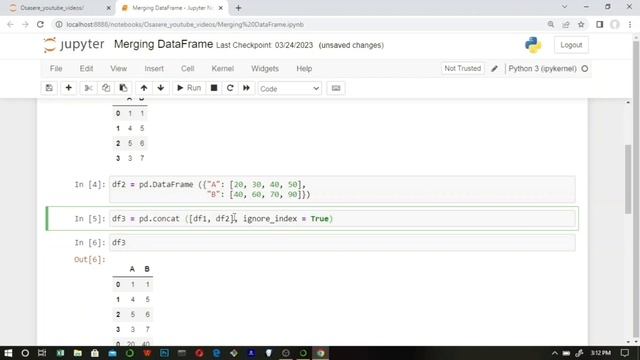Open Excel from taskbar
Viewport: 640px width, 360px height.
pos(60,353)
